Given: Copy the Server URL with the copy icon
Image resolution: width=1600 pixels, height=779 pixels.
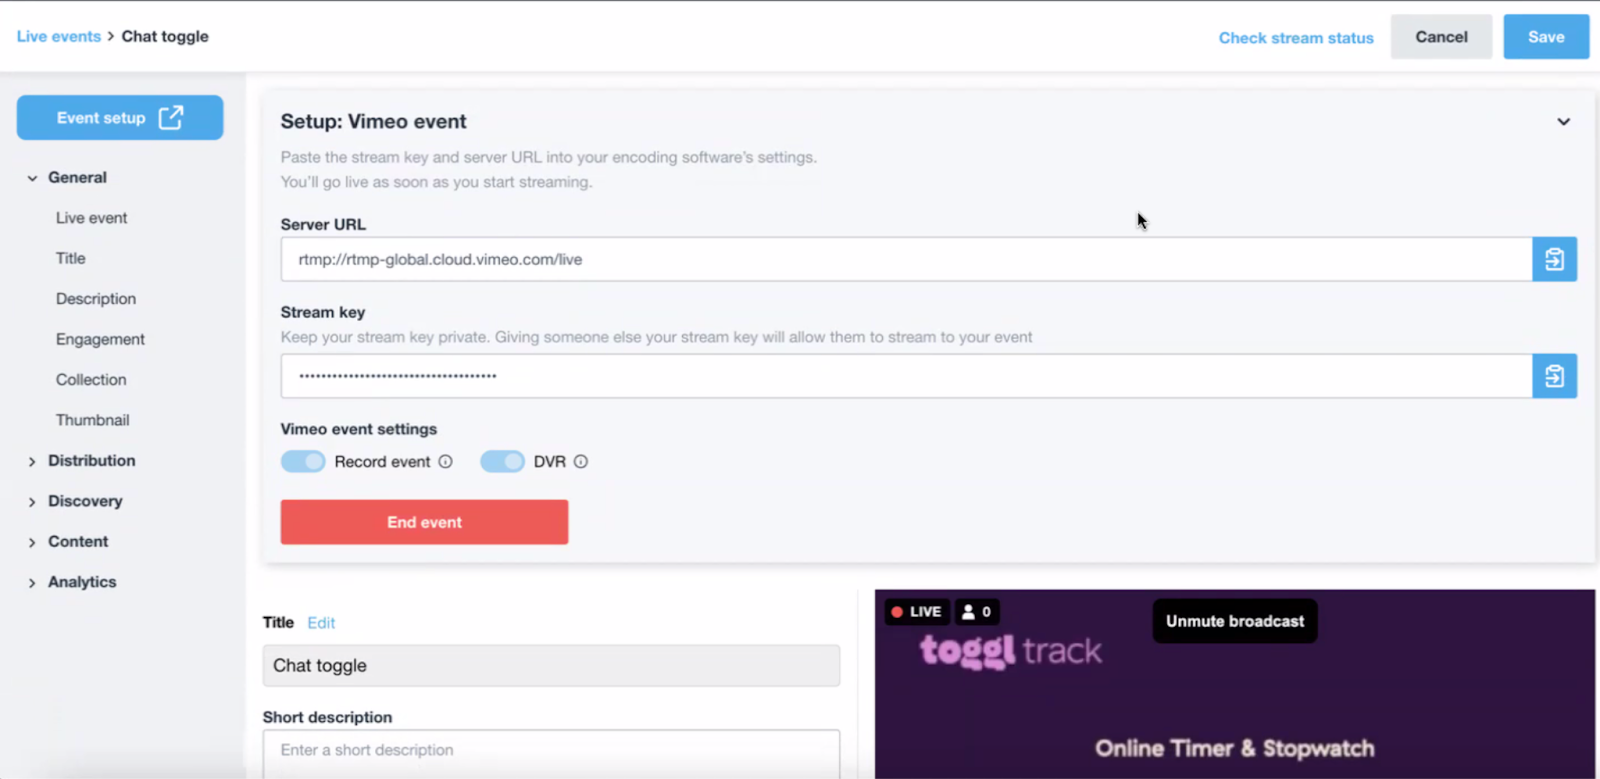Looking at the screenshot, I should (x=1554, y=259).
